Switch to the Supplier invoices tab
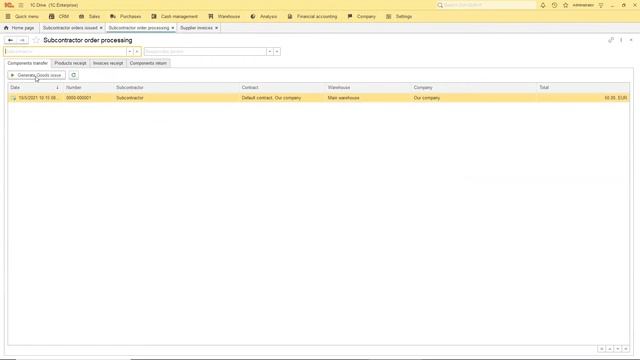This screenshot has width=640, height=360. pyautogui.click(x=196, y=28)
